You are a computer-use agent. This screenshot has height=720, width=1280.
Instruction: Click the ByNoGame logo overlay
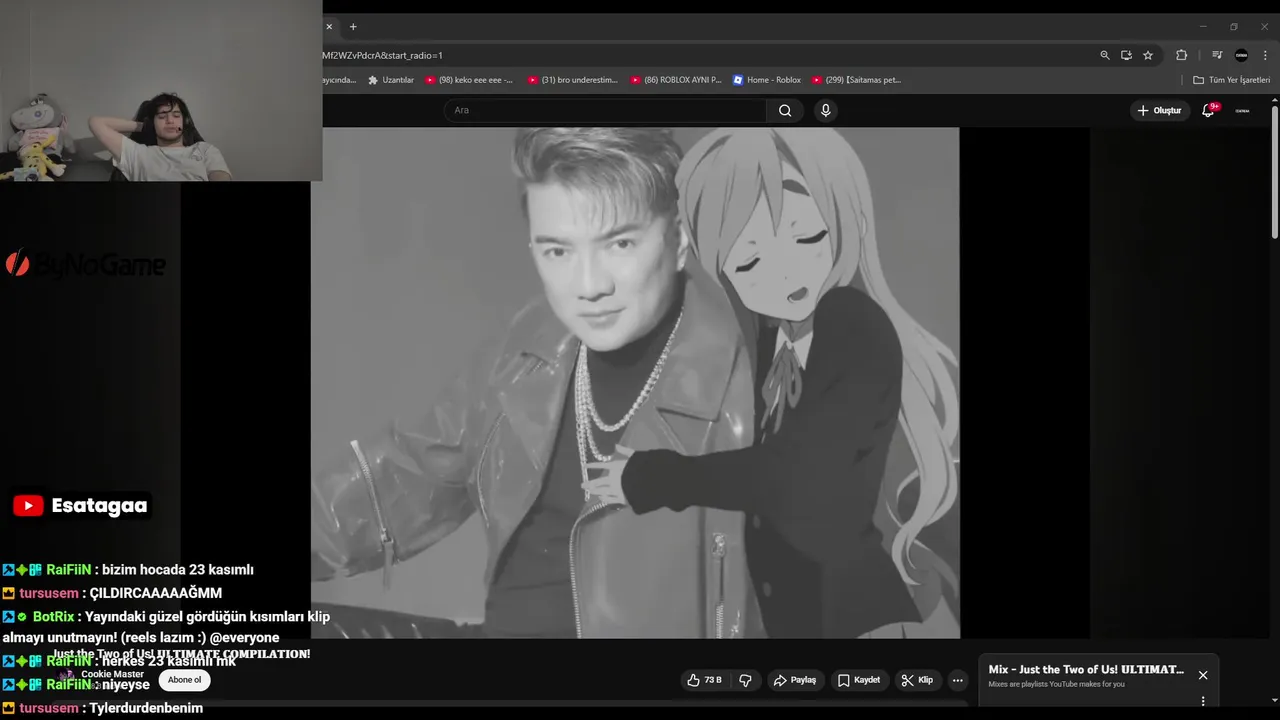[x=85, y=264]
